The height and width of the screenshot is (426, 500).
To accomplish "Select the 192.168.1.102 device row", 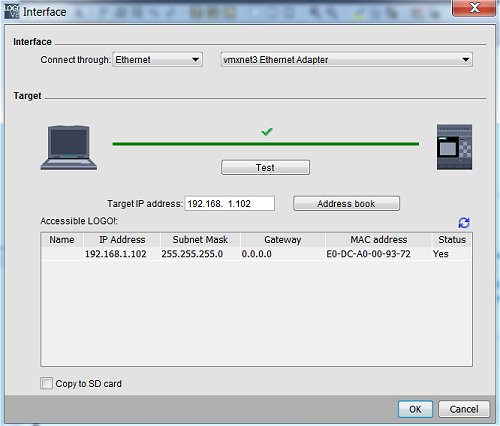I will [x=256, y=254].
